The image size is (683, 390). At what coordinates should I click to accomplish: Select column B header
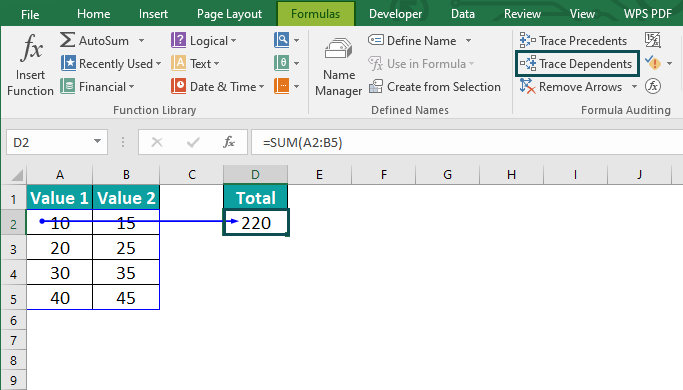(x=126, y=175)
